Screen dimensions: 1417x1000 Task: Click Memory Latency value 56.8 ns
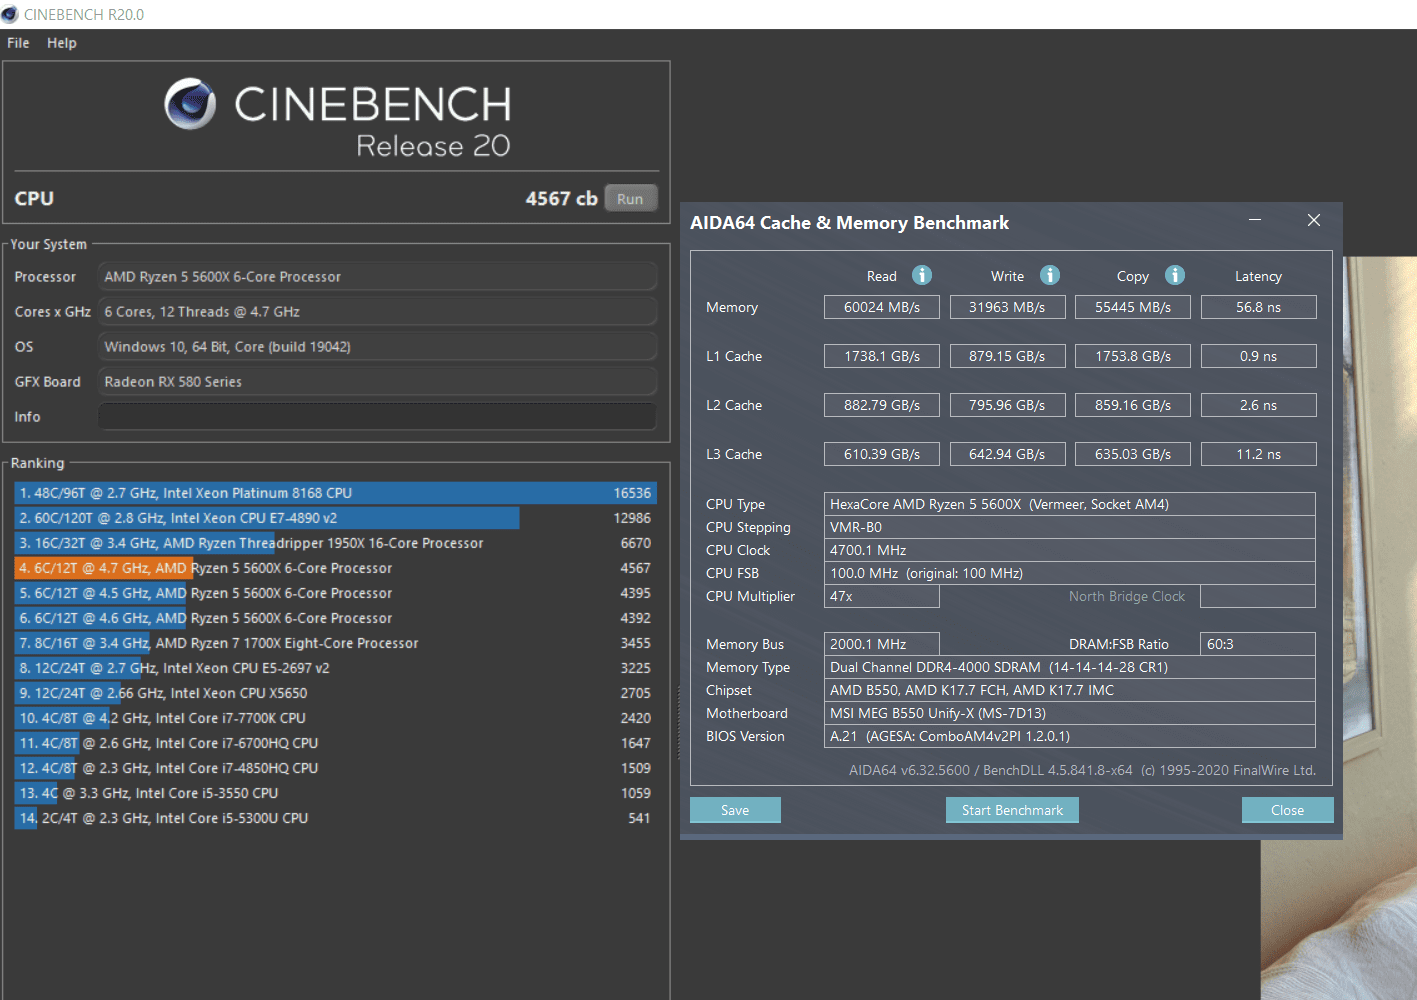pos(1258,307)
